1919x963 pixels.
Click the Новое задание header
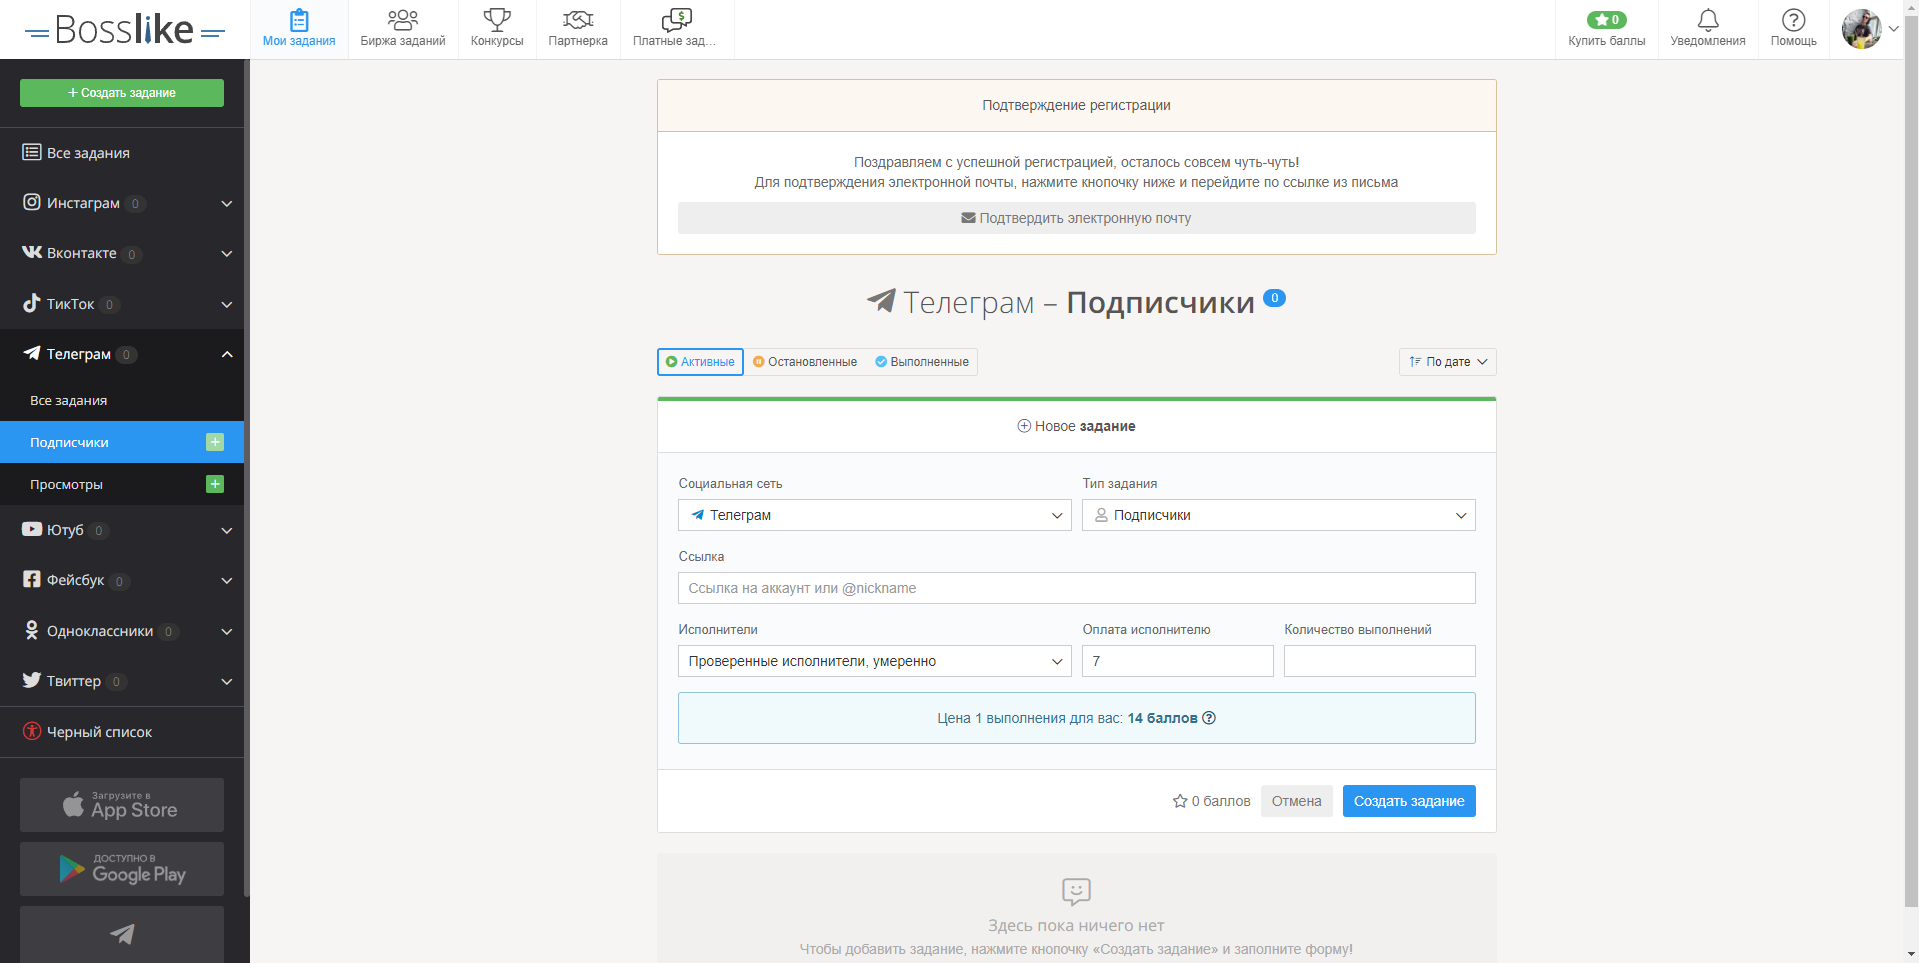coord(1076,426)
